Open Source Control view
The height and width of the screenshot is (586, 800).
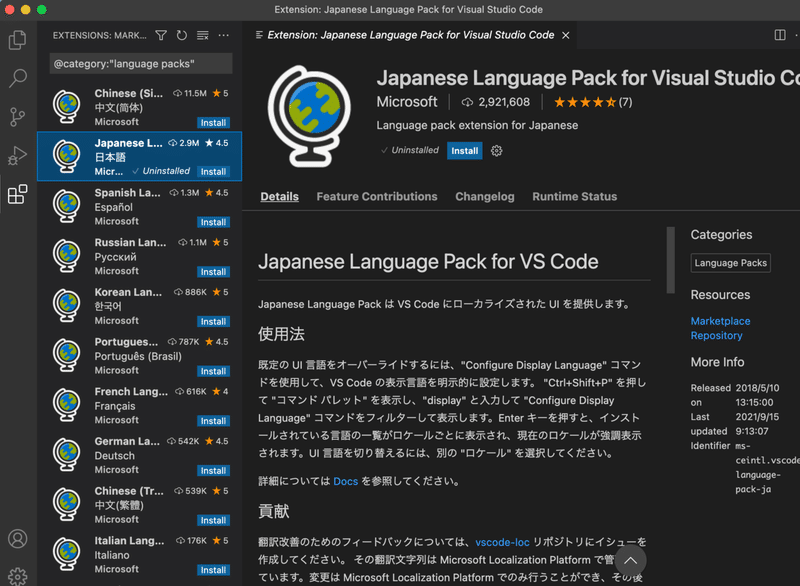click(18, 117)
